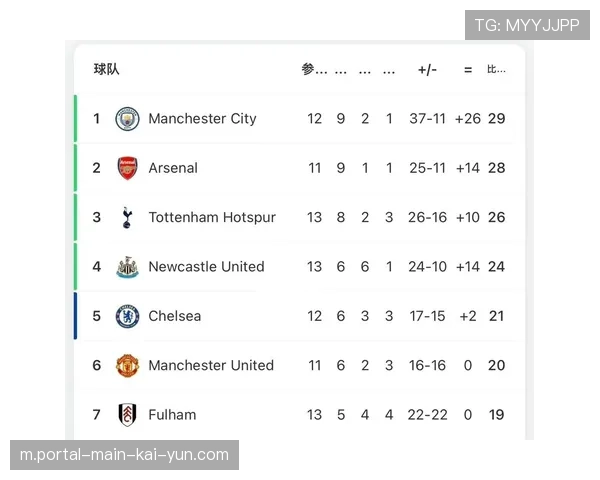600x480 pixels.
Task: Click the Manchester United crest icon
Action: click(127, 365)
